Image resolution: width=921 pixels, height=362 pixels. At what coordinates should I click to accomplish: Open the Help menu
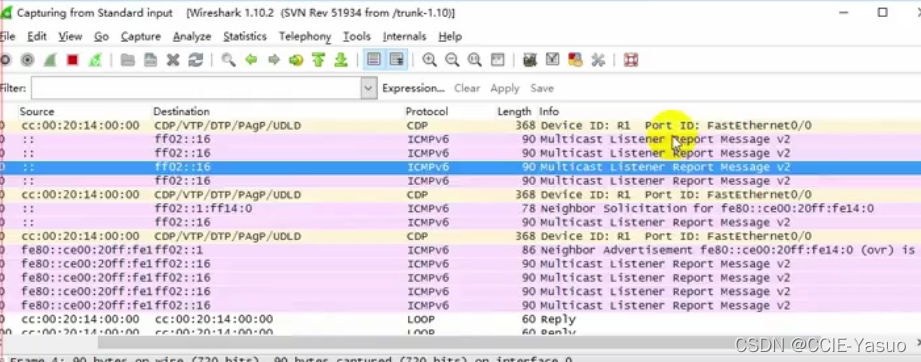coord(450,36)
